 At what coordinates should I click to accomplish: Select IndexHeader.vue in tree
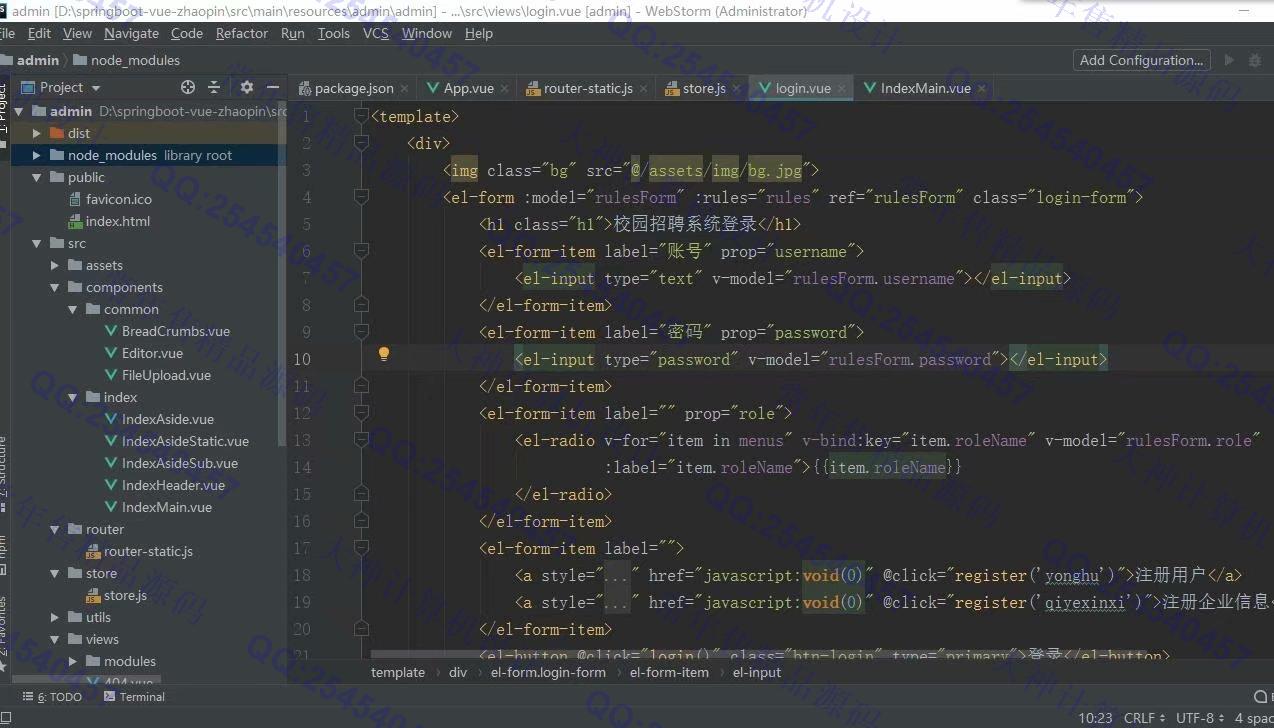click(x=173, y=485)
